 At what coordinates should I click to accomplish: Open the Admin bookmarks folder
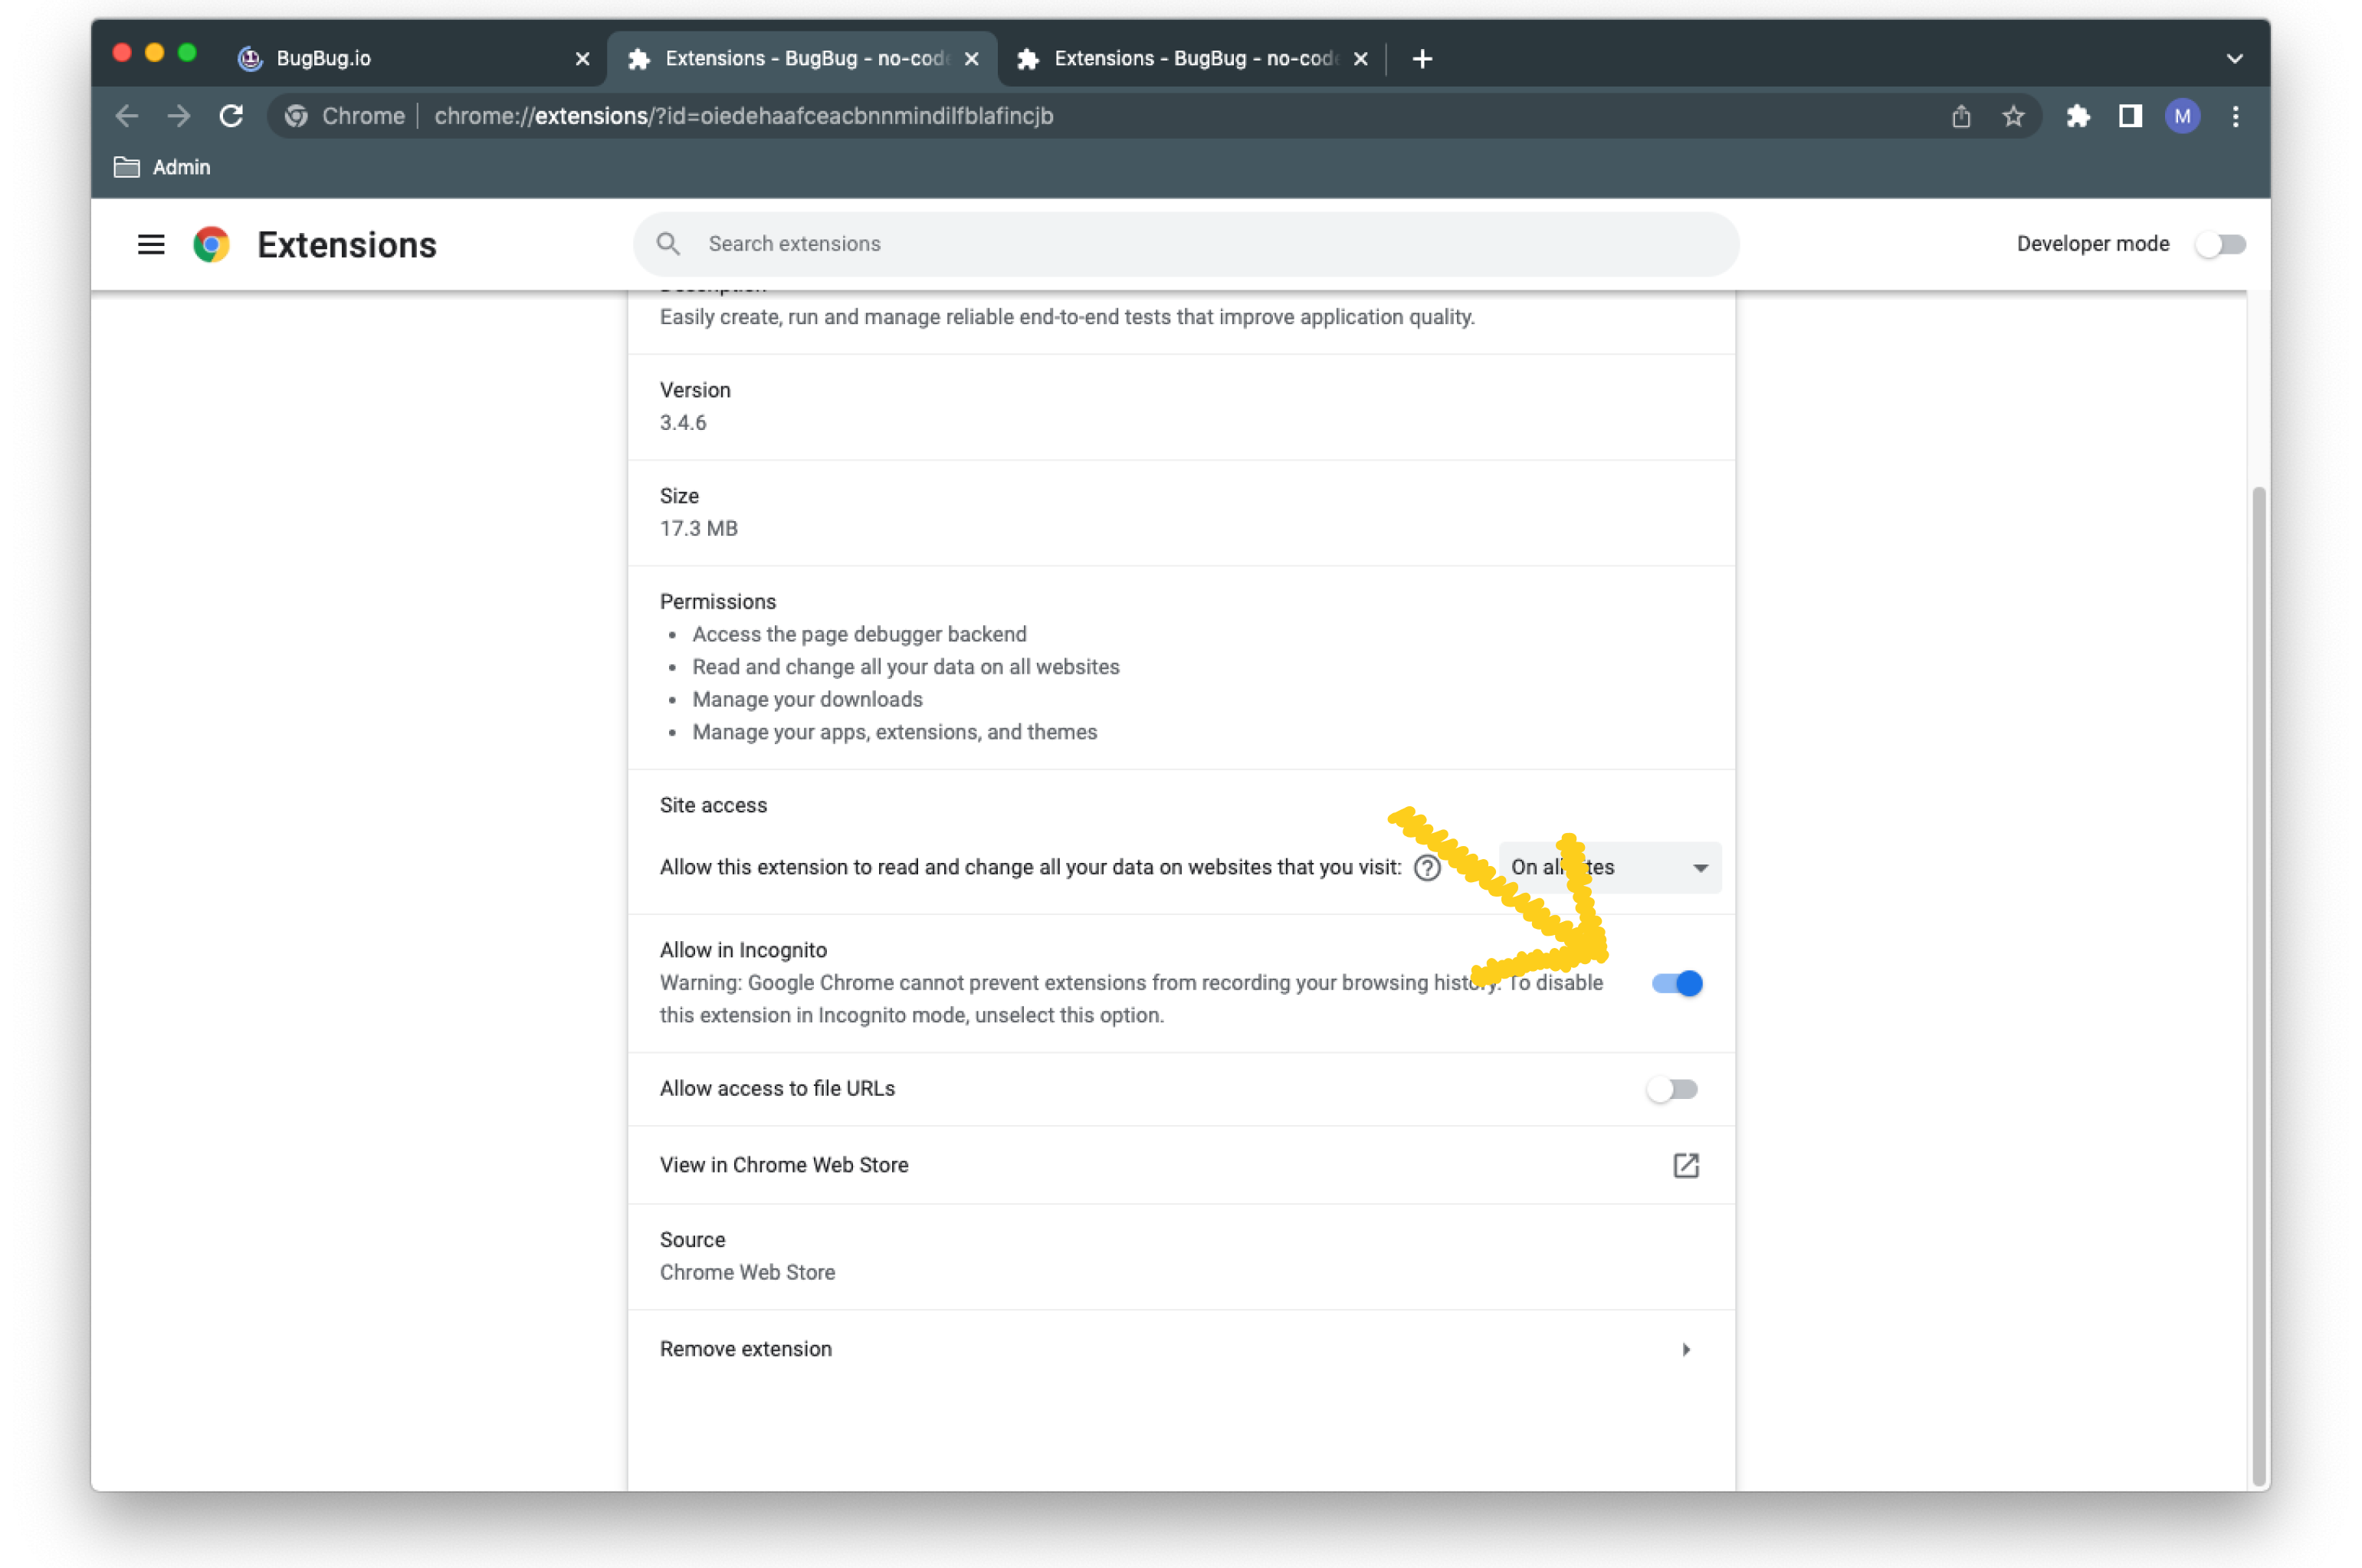tap(162, 167)
